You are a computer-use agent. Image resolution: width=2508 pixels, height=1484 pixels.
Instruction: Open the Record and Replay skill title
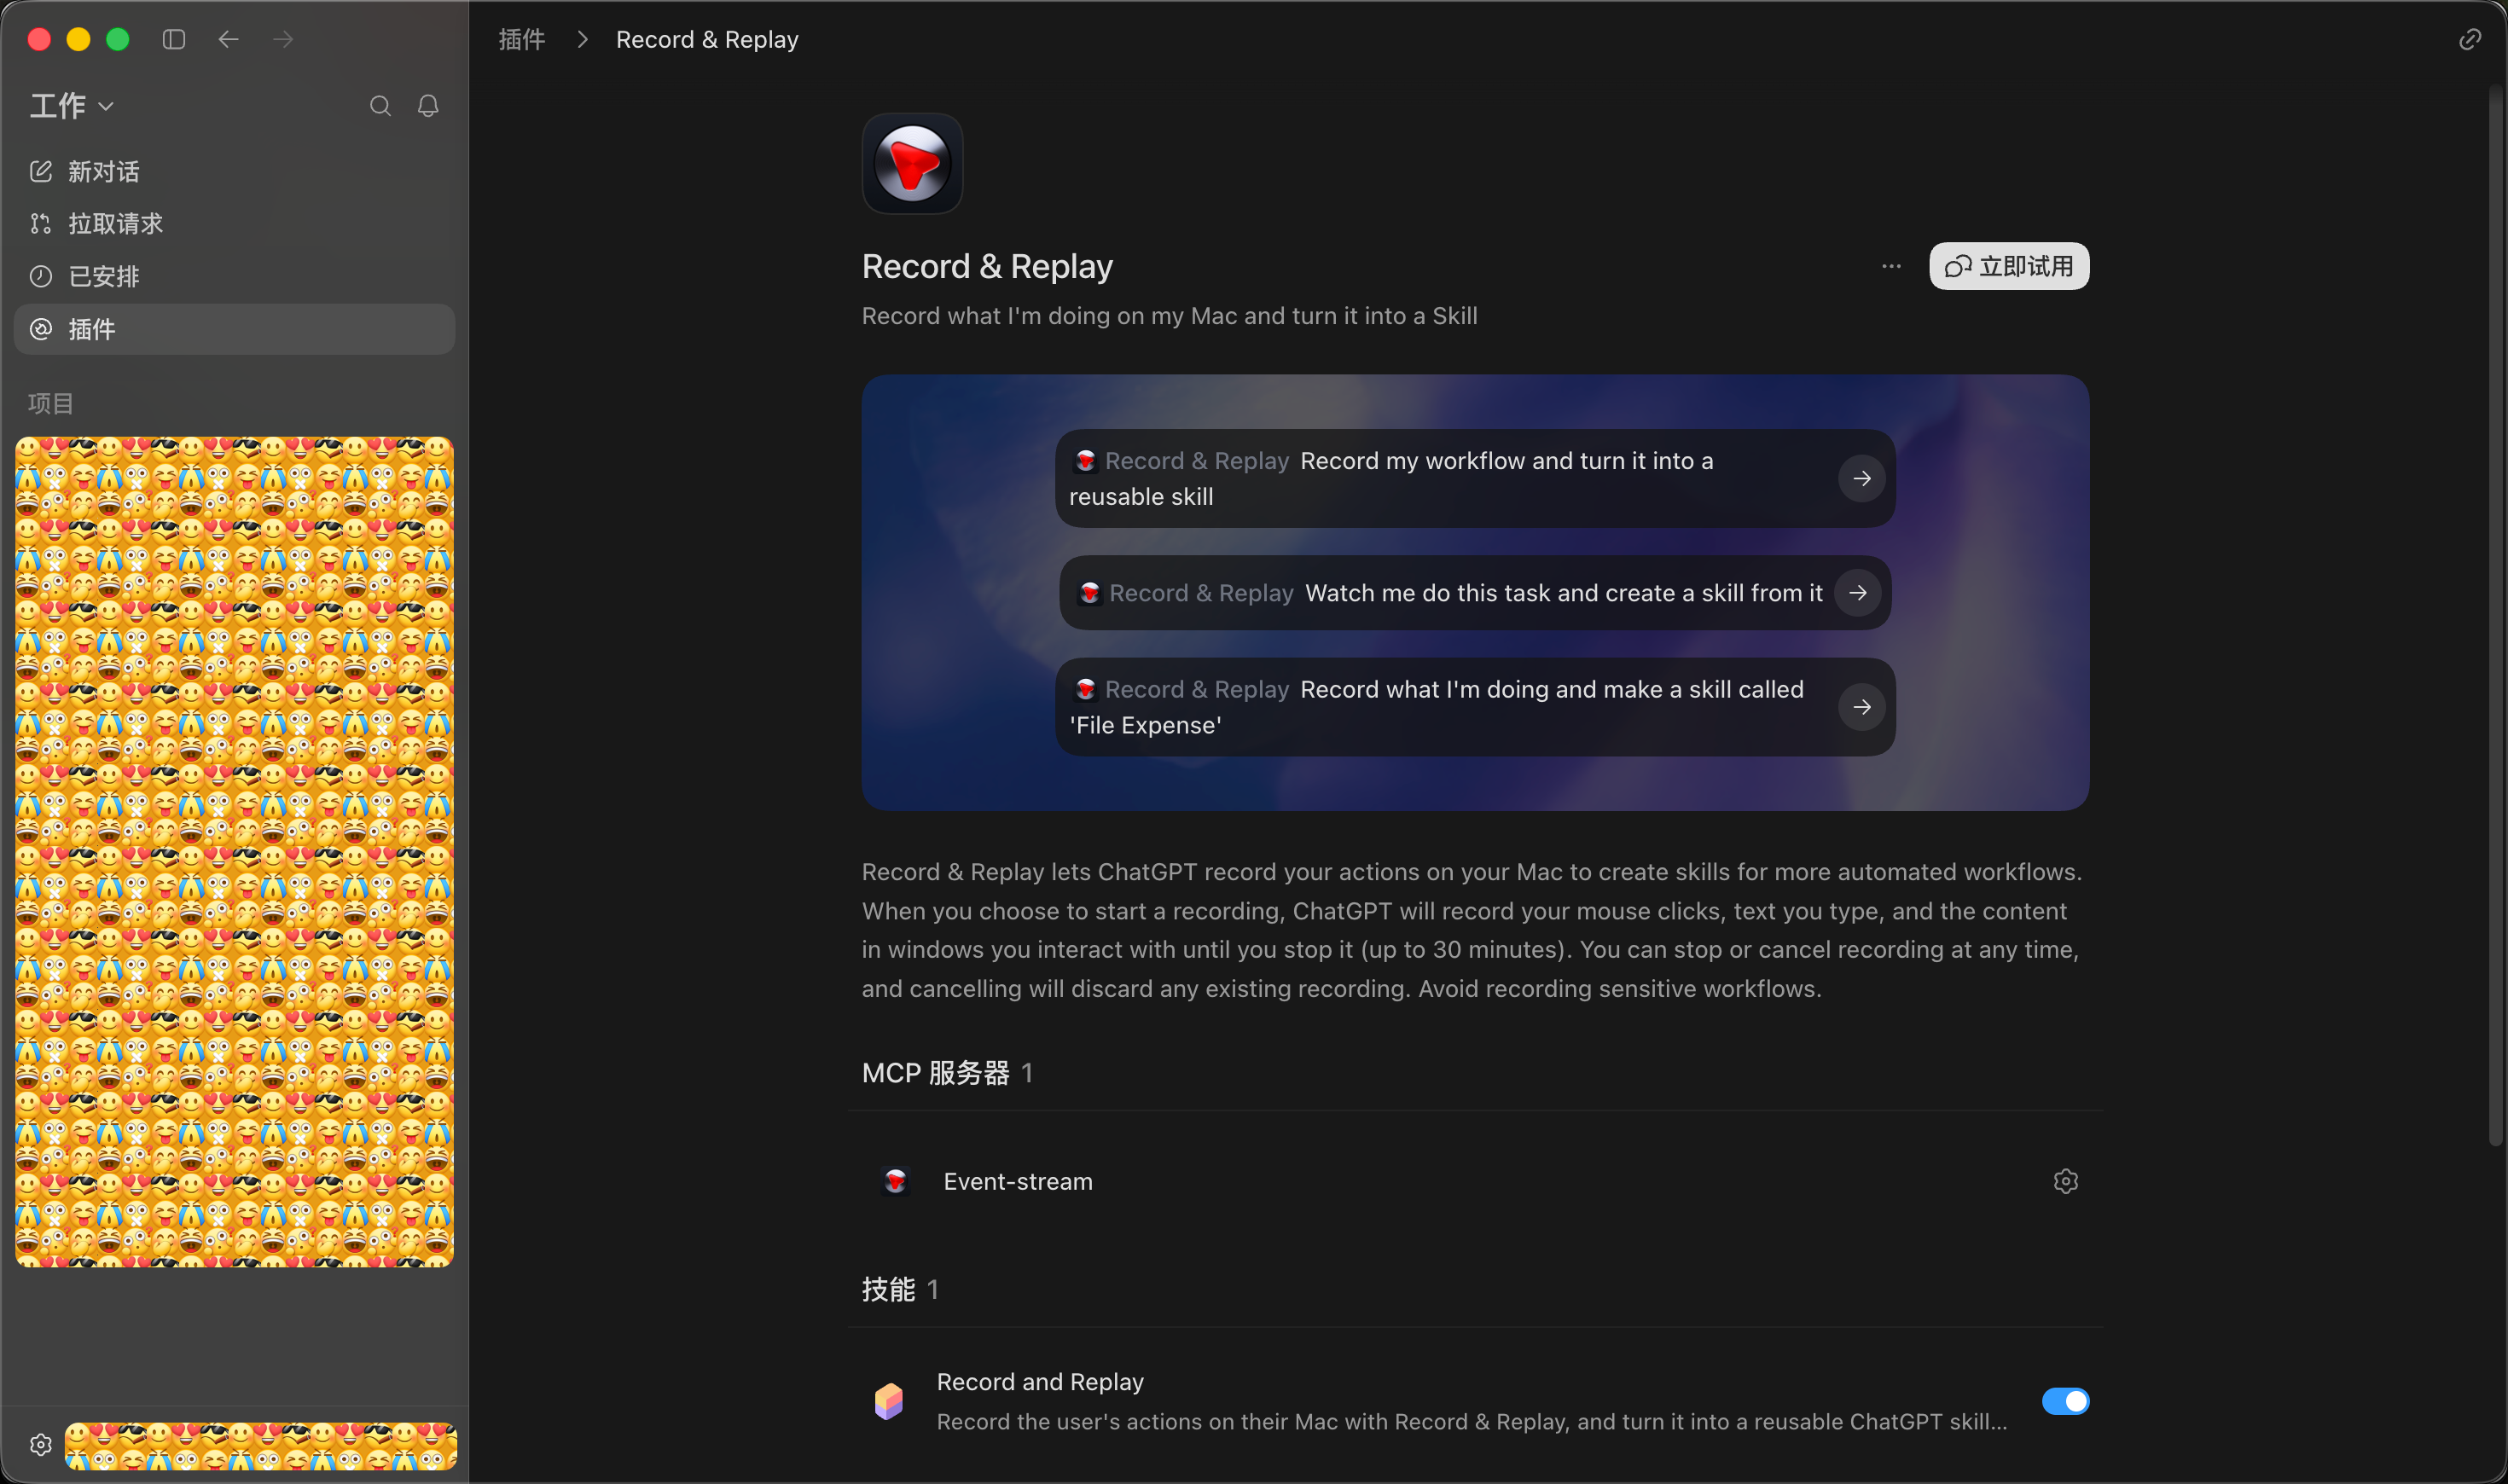point(1040,1382)
